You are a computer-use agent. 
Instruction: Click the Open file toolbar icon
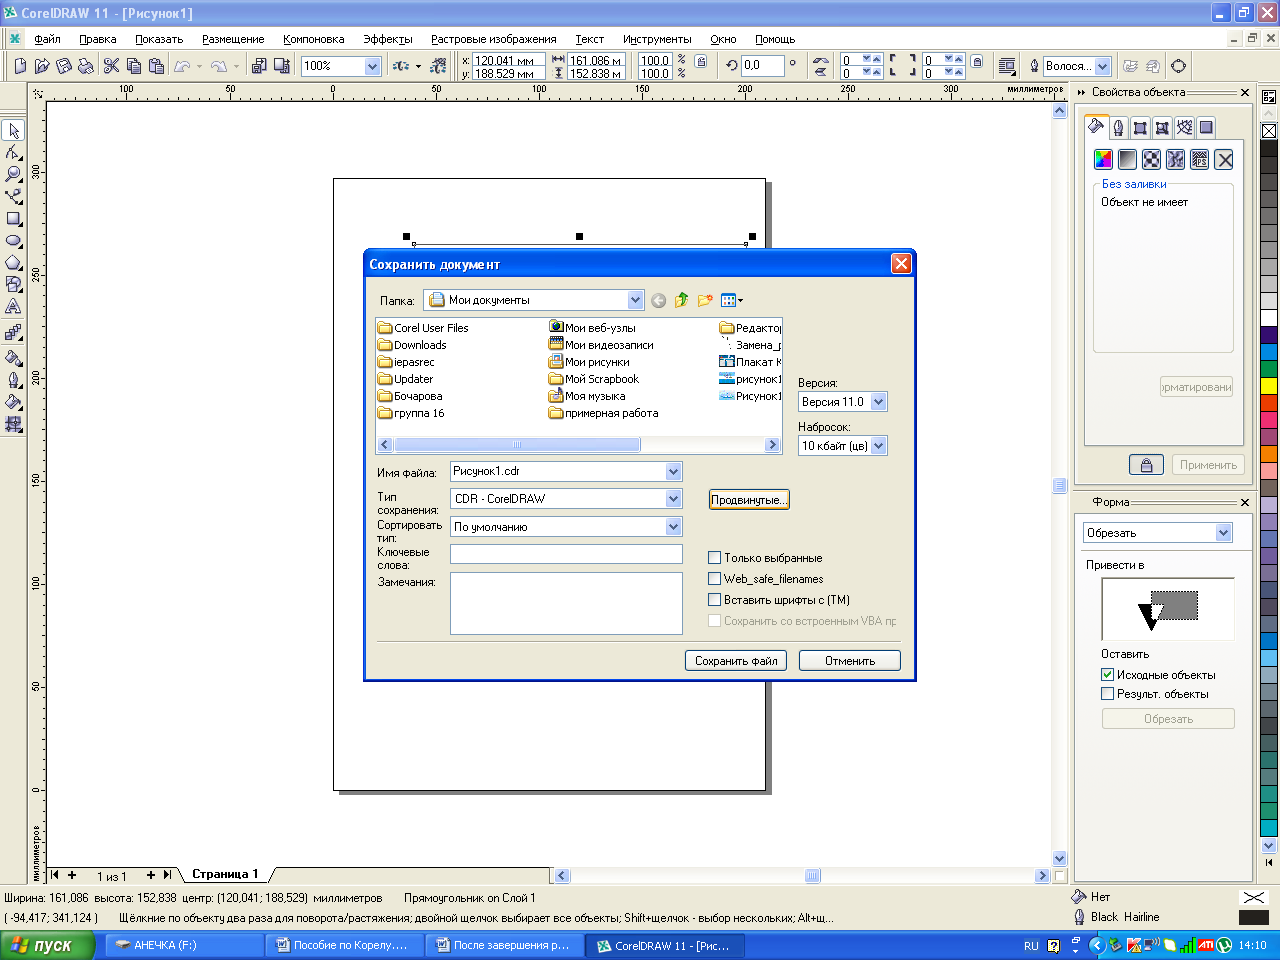pyautogui.click(x=42, y=66)
